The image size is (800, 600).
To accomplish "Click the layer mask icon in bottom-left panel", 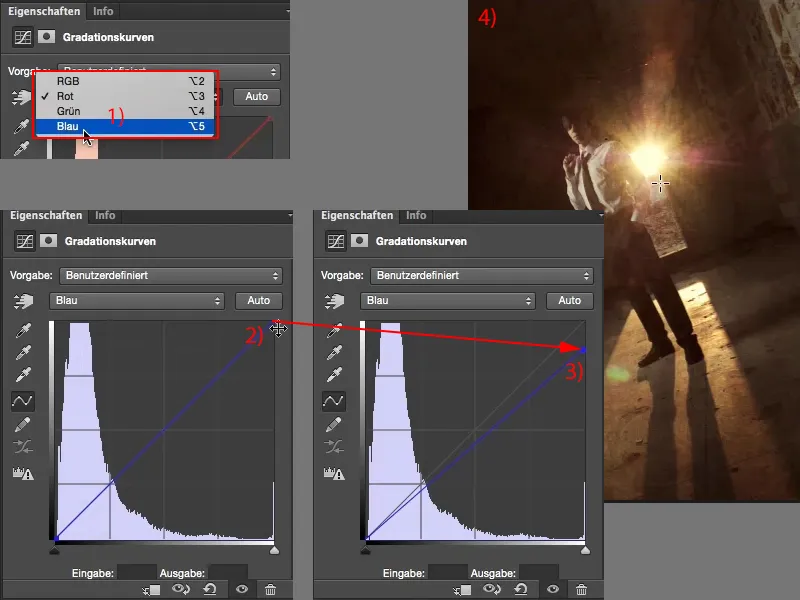I will [48, 240].
